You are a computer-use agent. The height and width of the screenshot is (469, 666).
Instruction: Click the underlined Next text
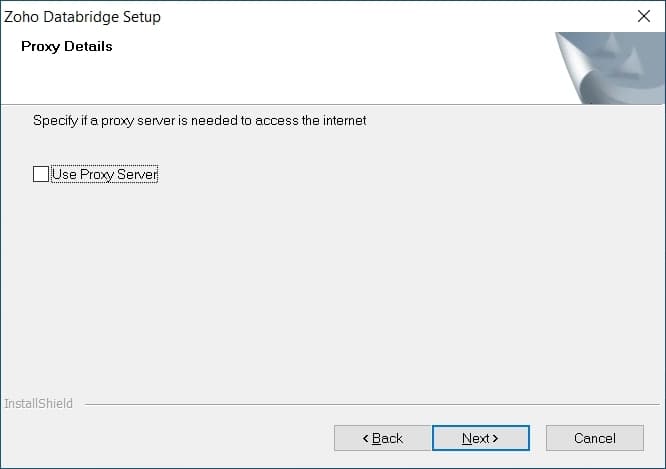point(476,438)
